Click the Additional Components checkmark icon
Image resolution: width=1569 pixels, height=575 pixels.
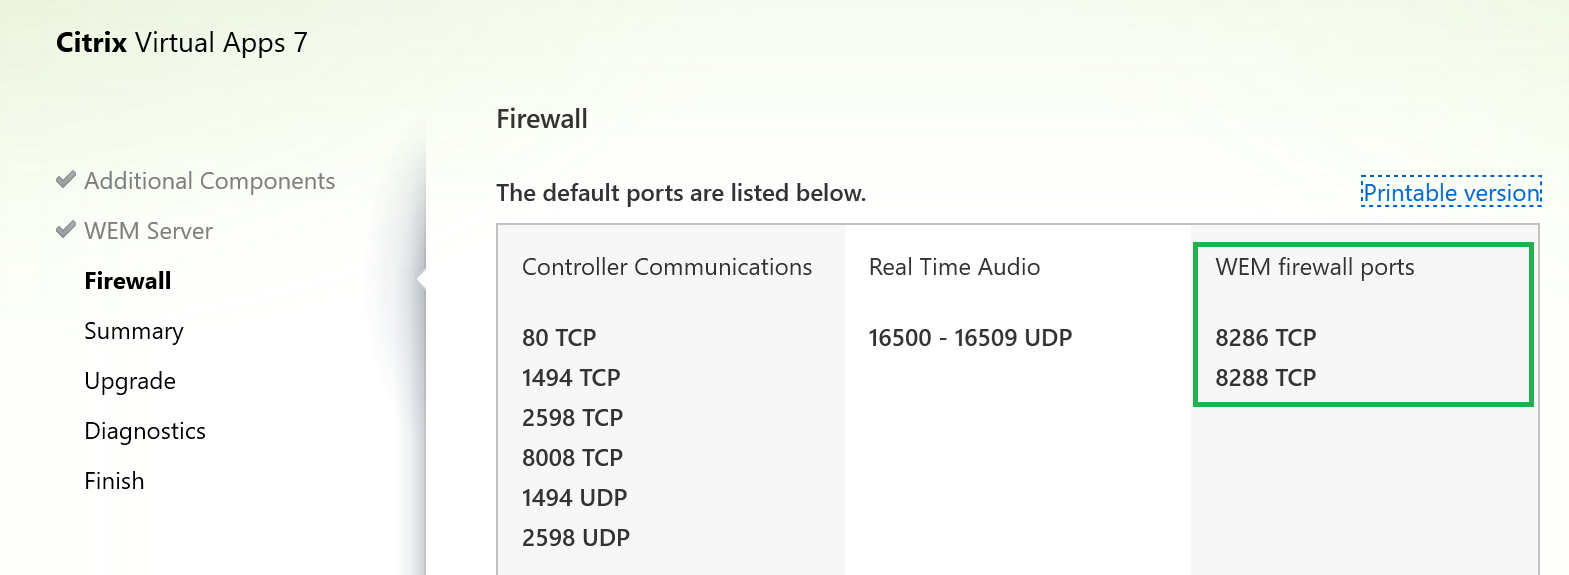66,180
